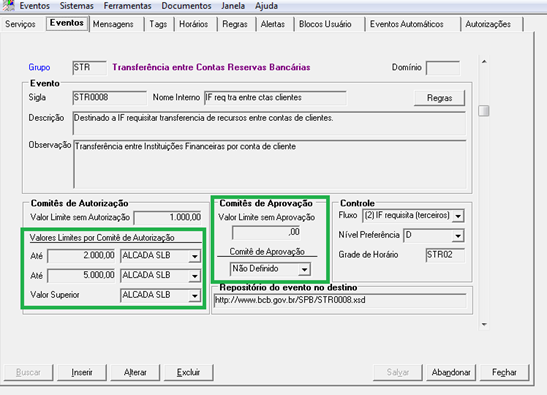Click the blue Grupo link
Viewport: 547px width, 395px height.
coord(39,67)
